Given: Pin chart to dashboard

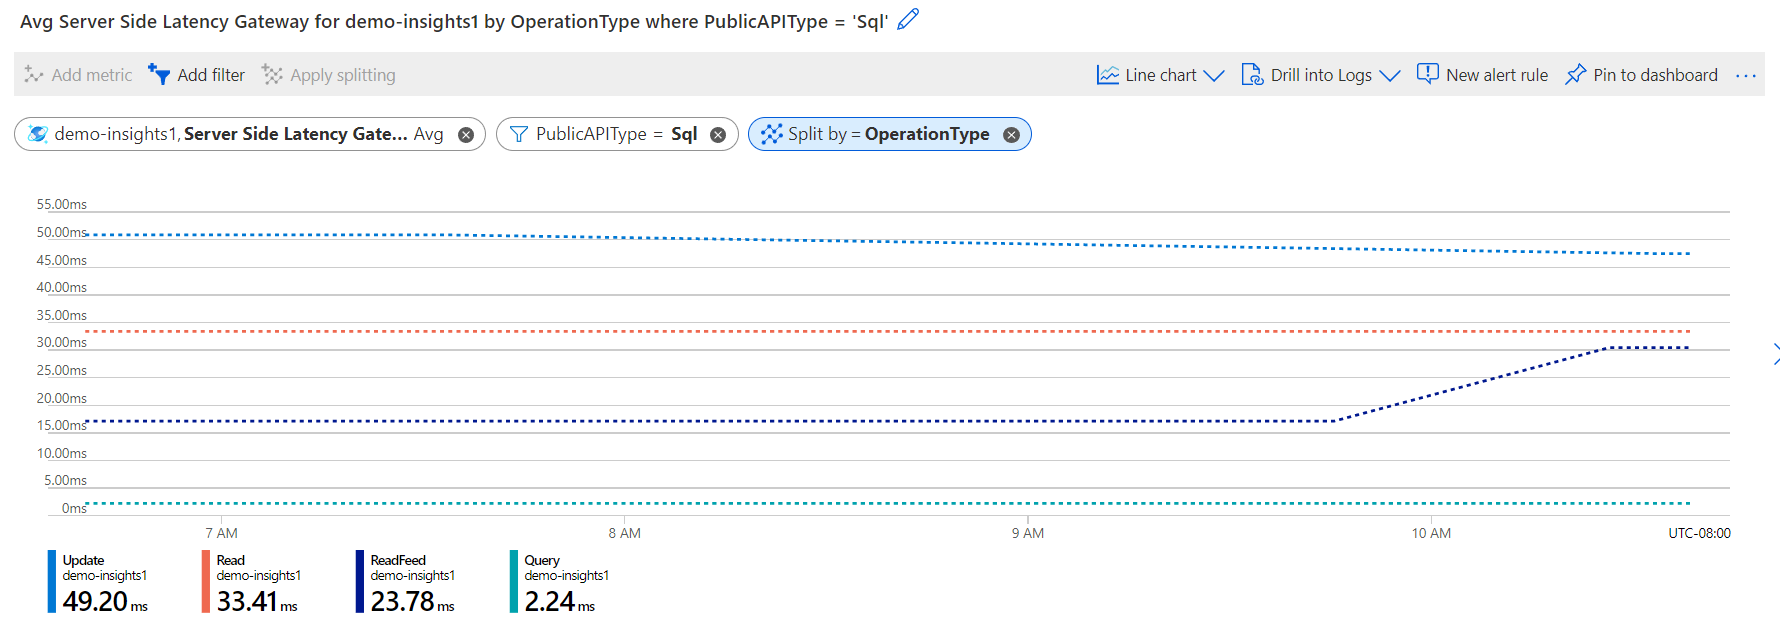Looking at the screenshot, I should (1641, 75).
